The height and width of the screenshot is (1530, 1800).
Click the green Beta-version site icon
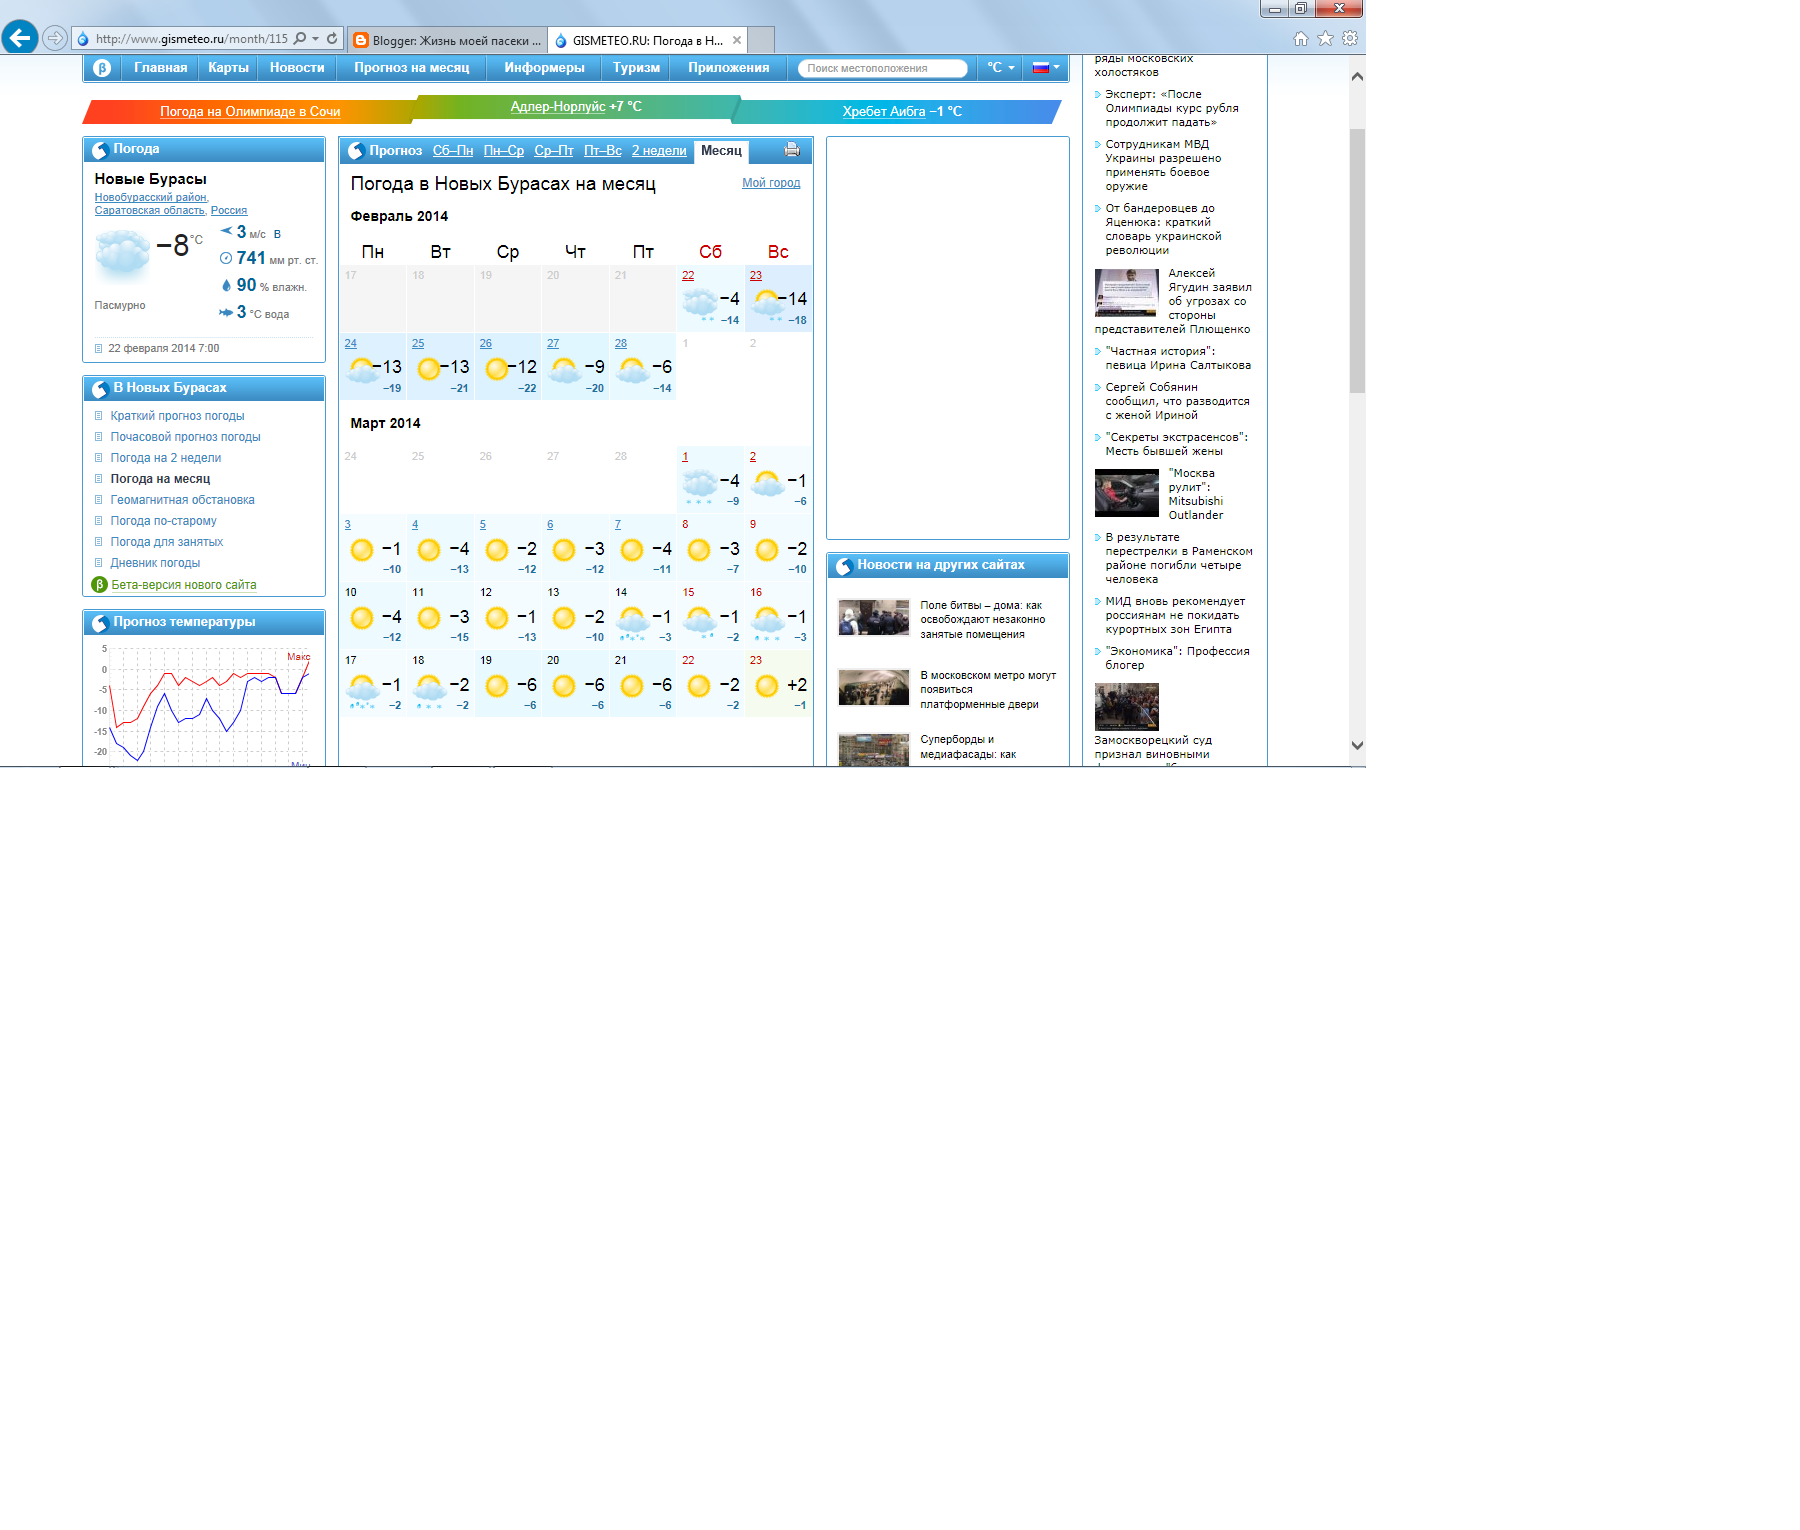pos(100,585)
